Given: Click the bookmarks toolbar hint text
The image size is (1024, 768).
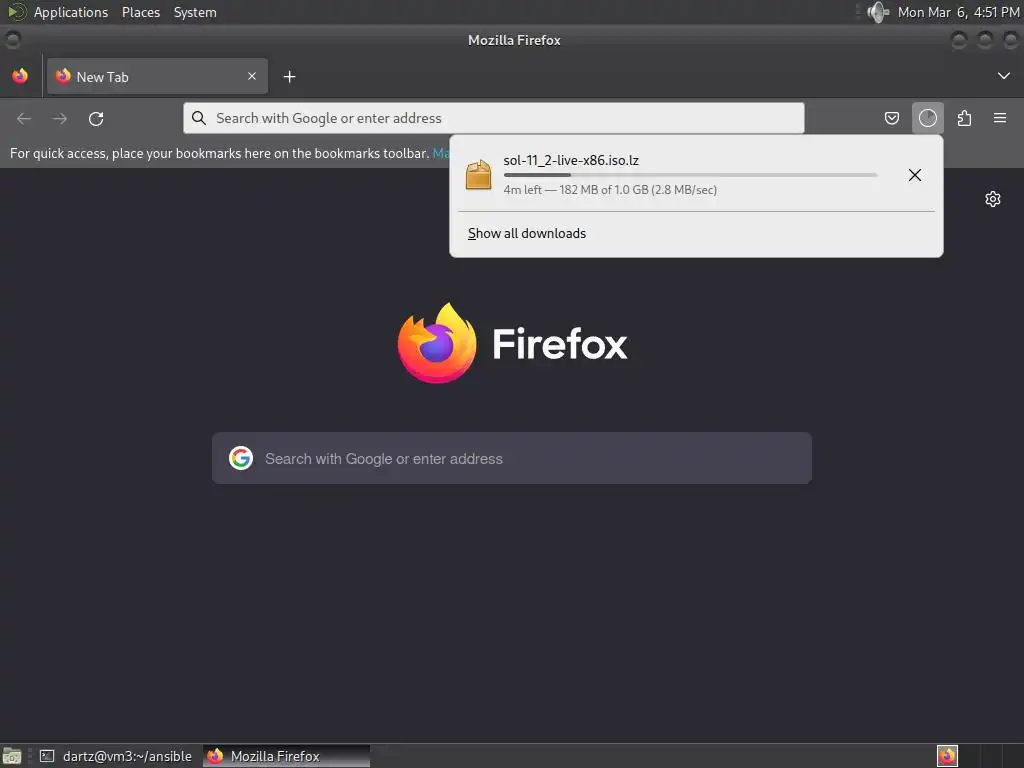Looking at the screenshot, I should [x=219, y=153].
